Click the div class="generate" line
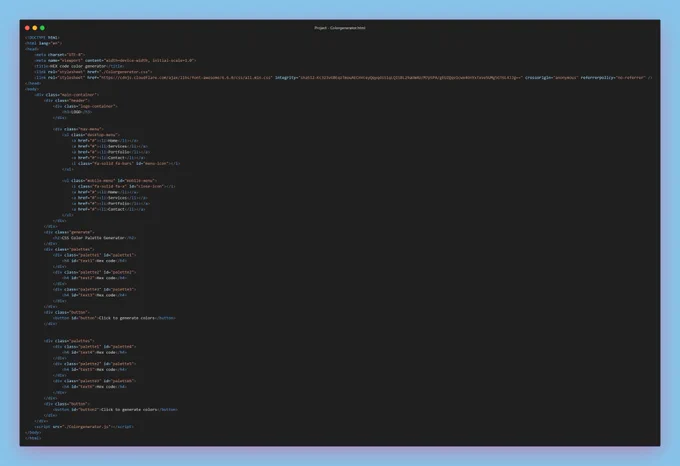The width and height of the screenshot is (680, 466). 69,232
